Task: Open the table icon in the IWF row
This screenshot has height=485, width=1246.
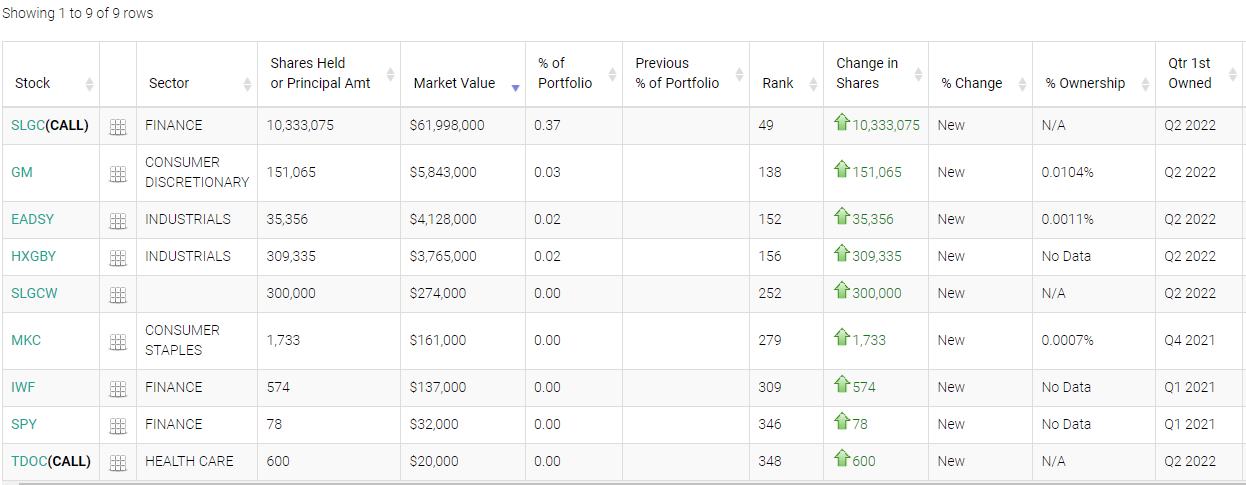Action: [118, 388]
